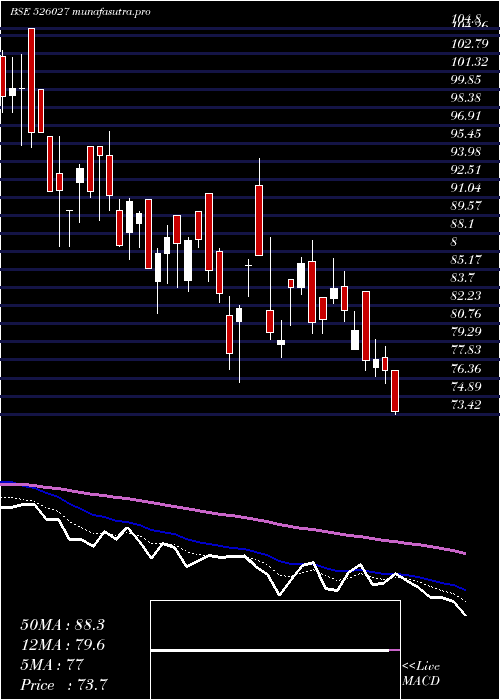
Task: Select the 91.04 price axis label
Action: 467,188
